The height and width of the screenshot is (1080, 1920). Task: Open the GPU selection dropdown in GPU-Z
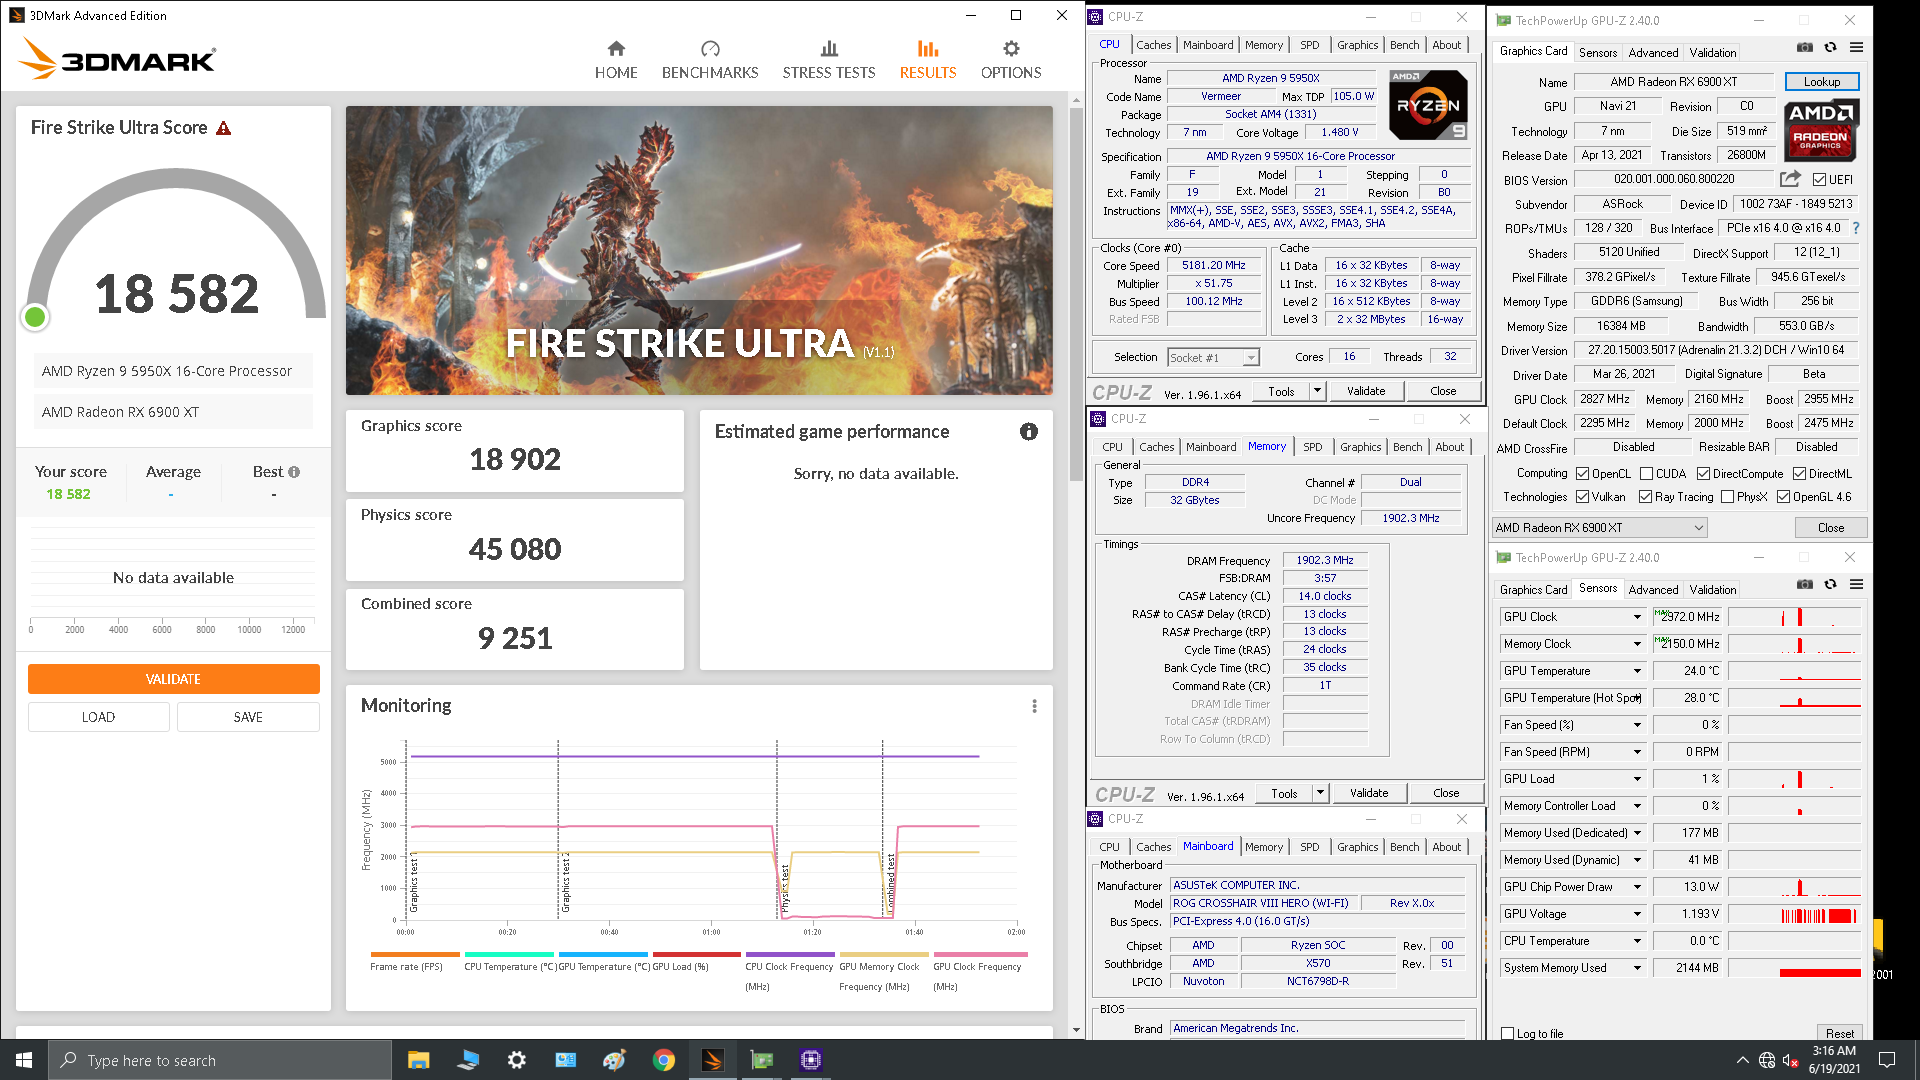(1599, 527)
